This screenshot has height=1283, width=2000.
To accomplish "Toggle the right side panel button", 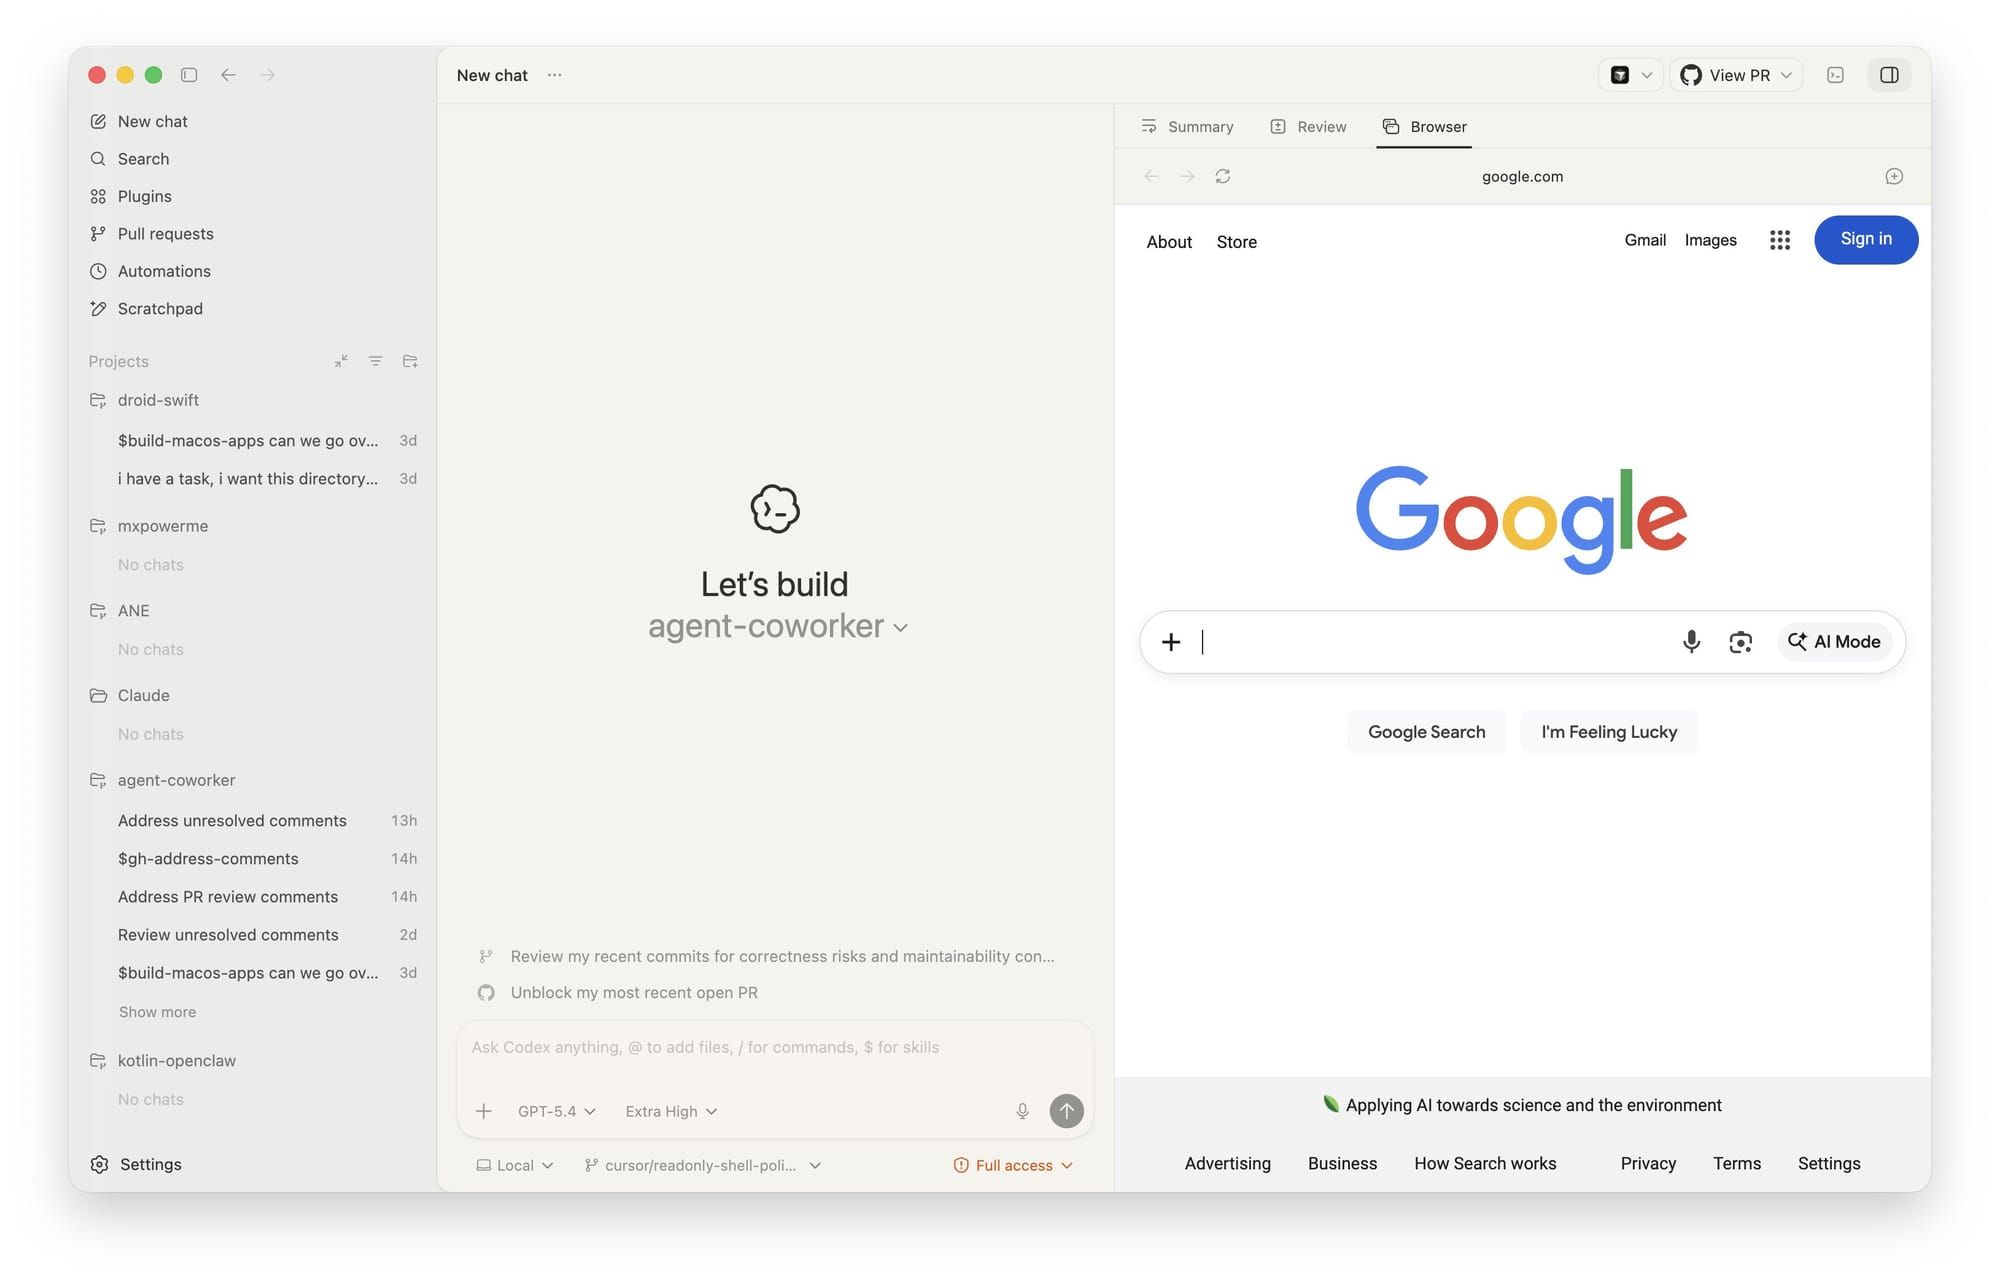I will [1889, 75].
